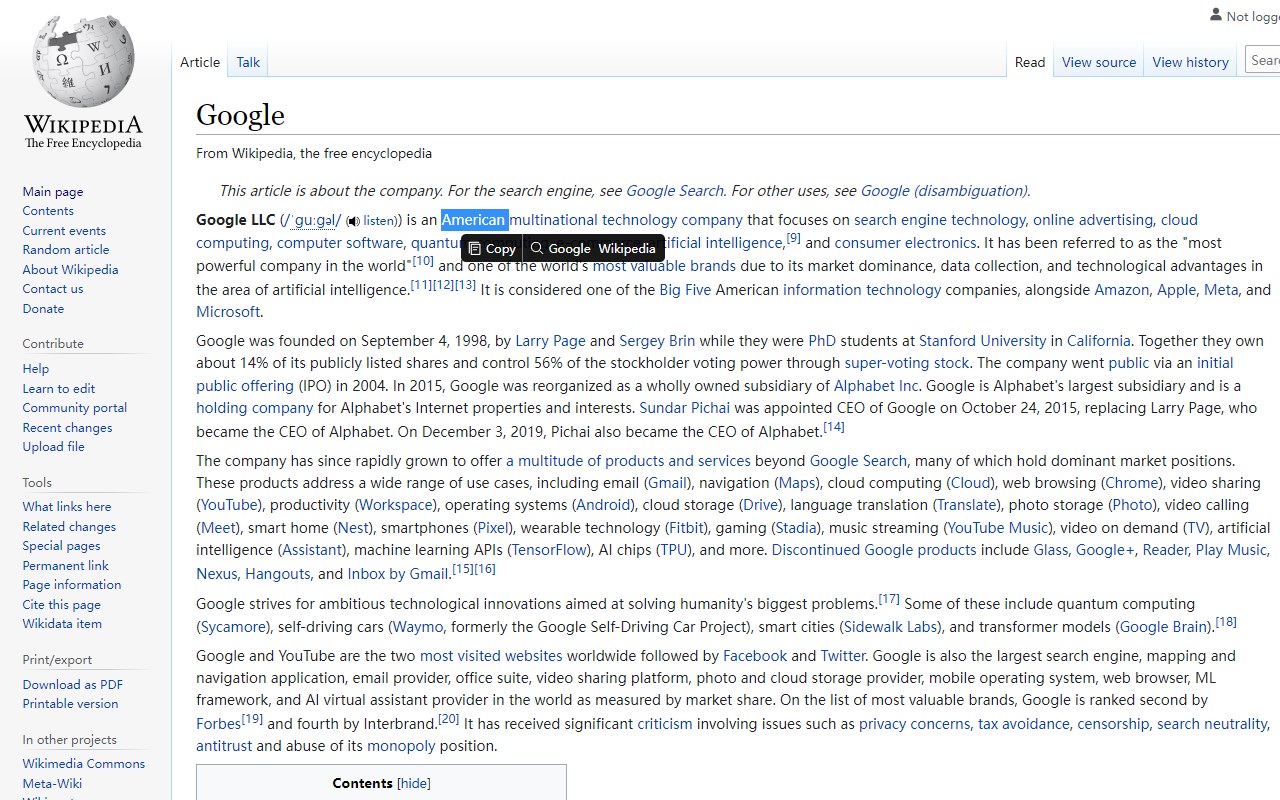This screenshot has width=1280, height=800.
Task: Select the Read tab
Action: pos(1030,62)
